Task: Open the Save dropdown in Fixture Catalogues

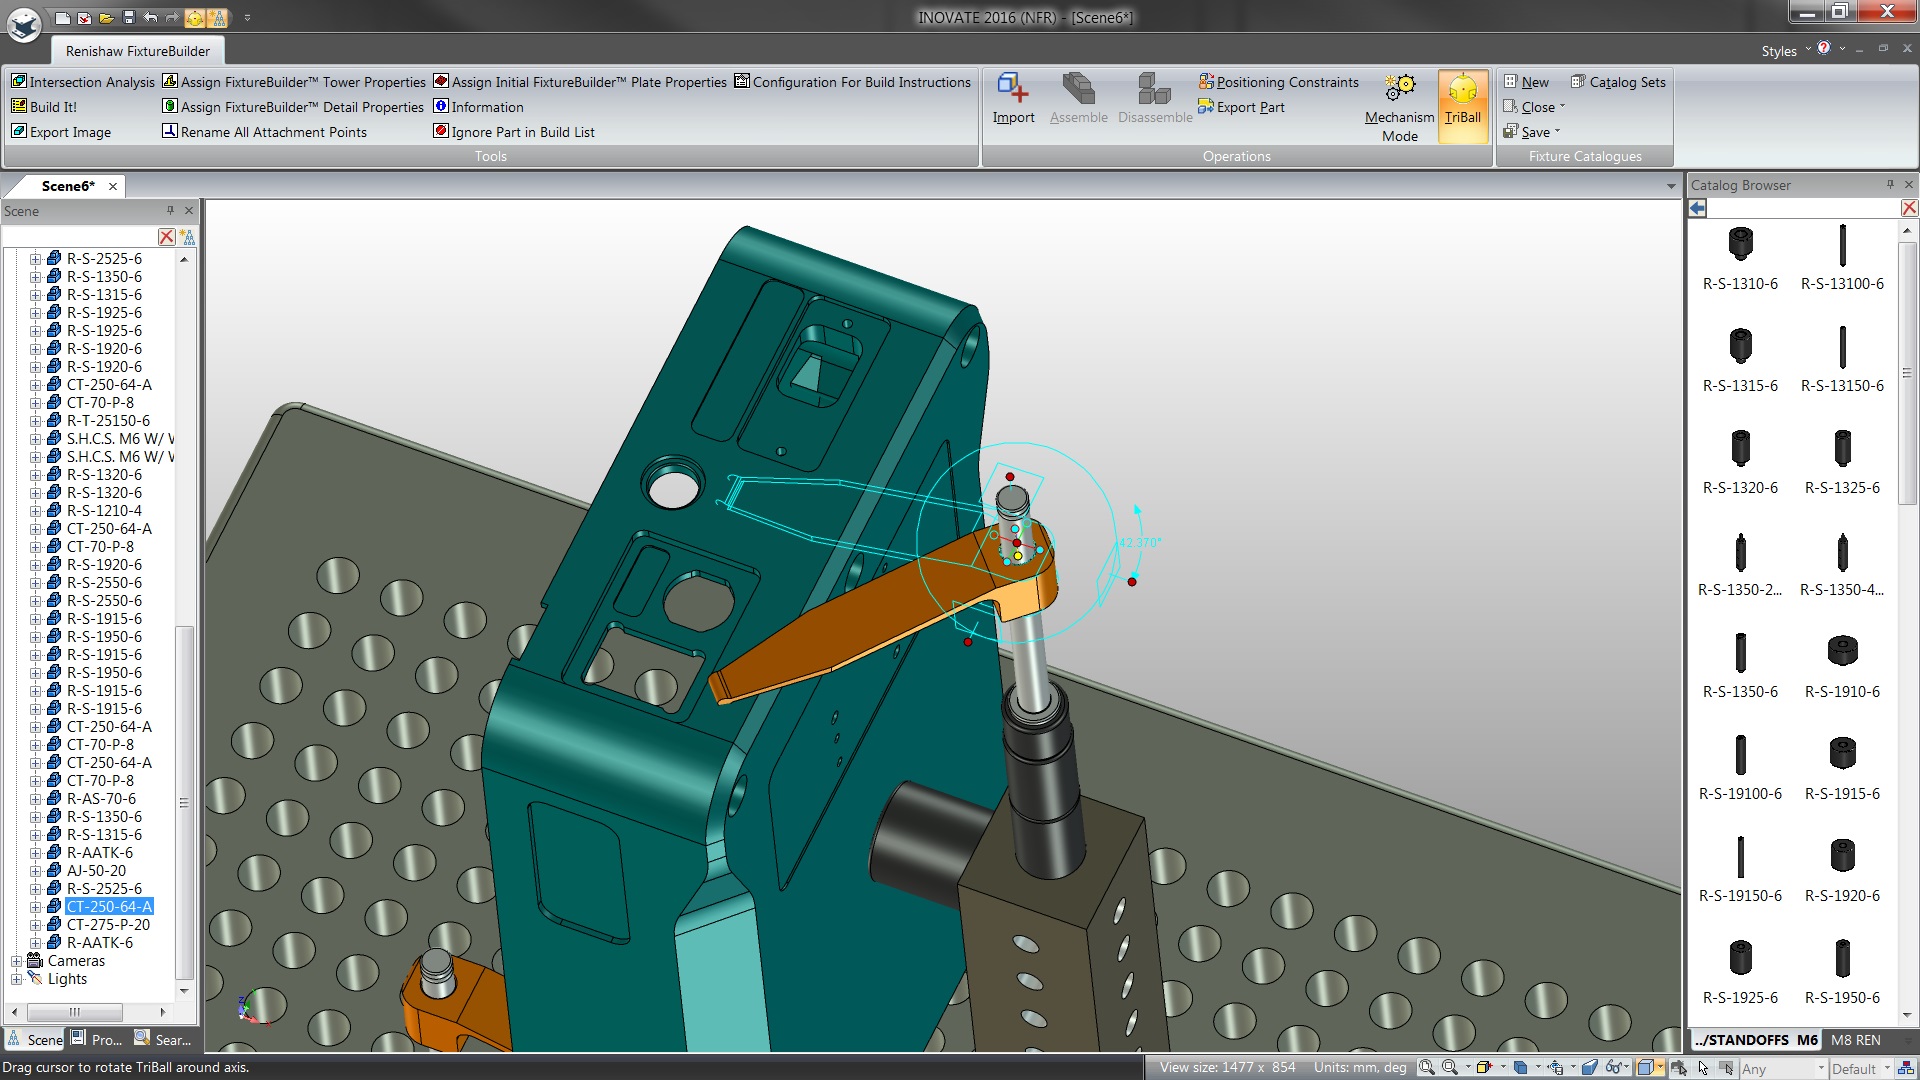Action: coord(1557,132)
